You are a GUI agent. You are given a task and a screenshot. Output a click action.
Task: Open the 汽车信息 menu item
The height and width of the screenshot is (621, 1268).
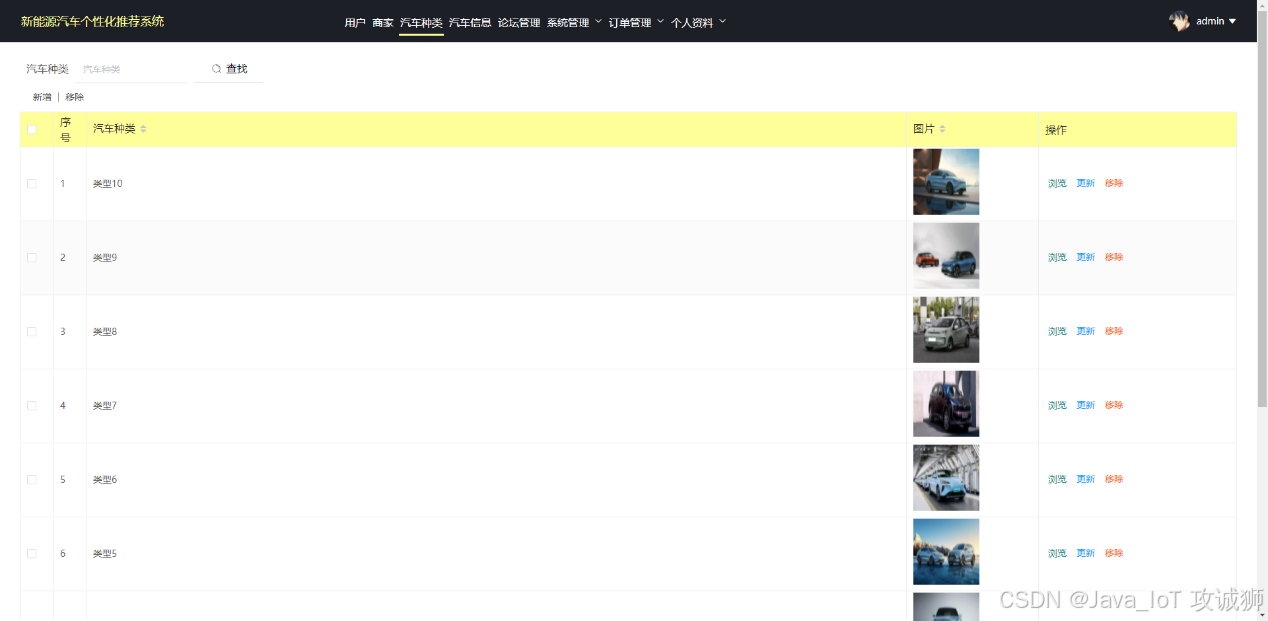[470, 22]
